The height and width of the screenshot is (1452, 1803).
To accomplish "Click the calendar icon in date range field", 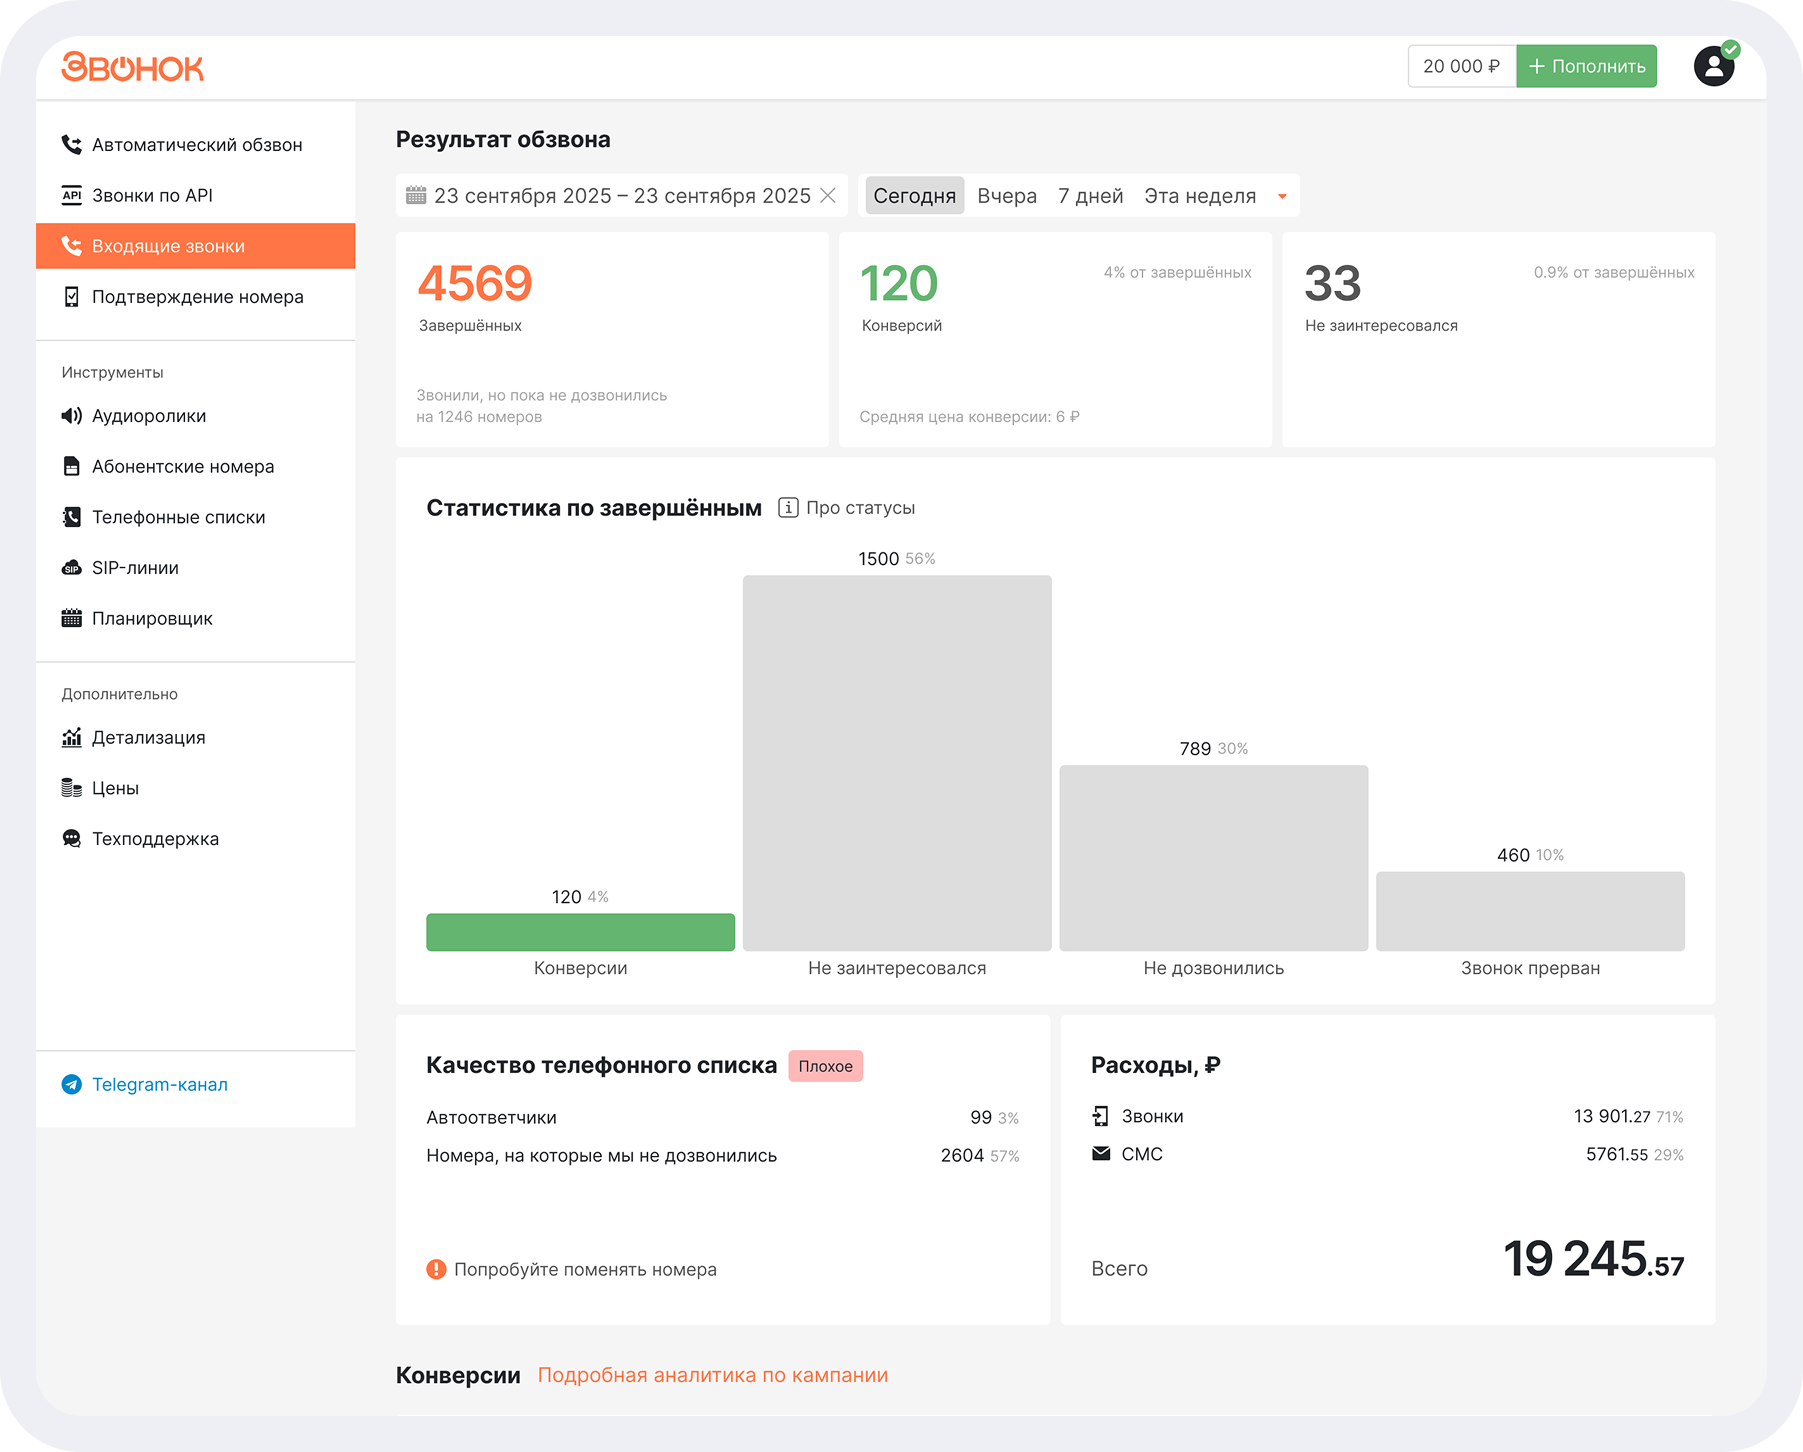I will coord(416,195).
